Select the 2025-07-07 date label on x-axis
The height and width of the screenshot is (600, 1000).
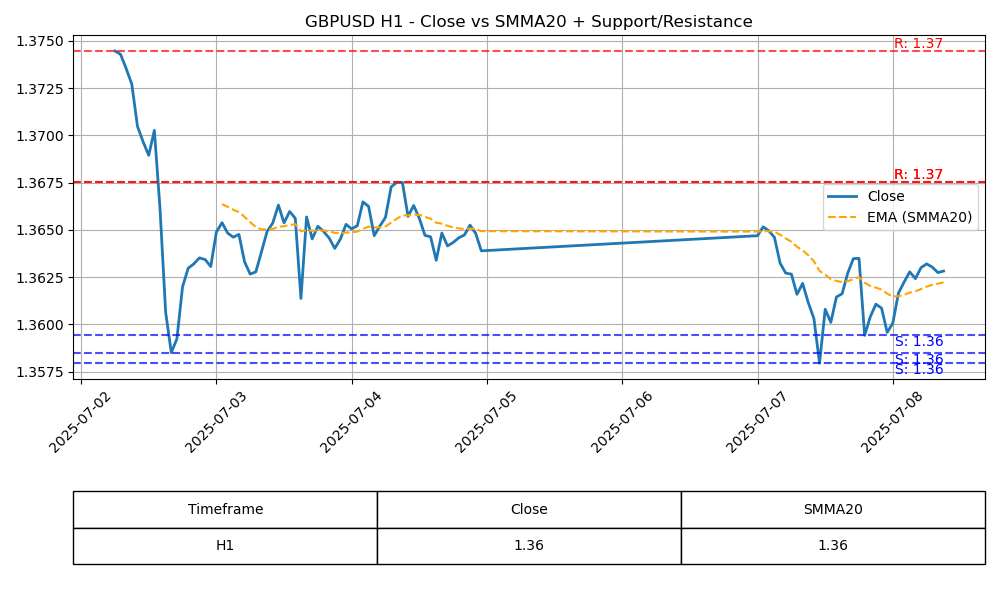757,421
